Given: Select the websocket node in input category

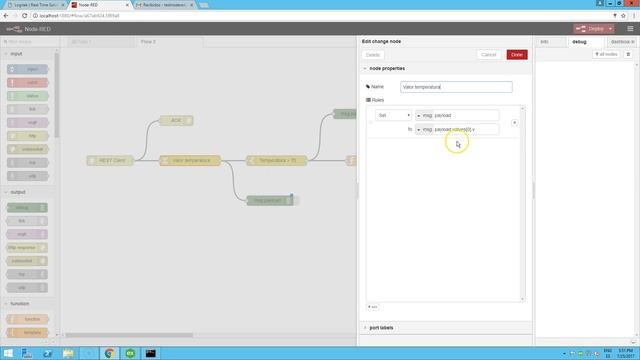Looking at the screenshot, I should coord(28,149).
